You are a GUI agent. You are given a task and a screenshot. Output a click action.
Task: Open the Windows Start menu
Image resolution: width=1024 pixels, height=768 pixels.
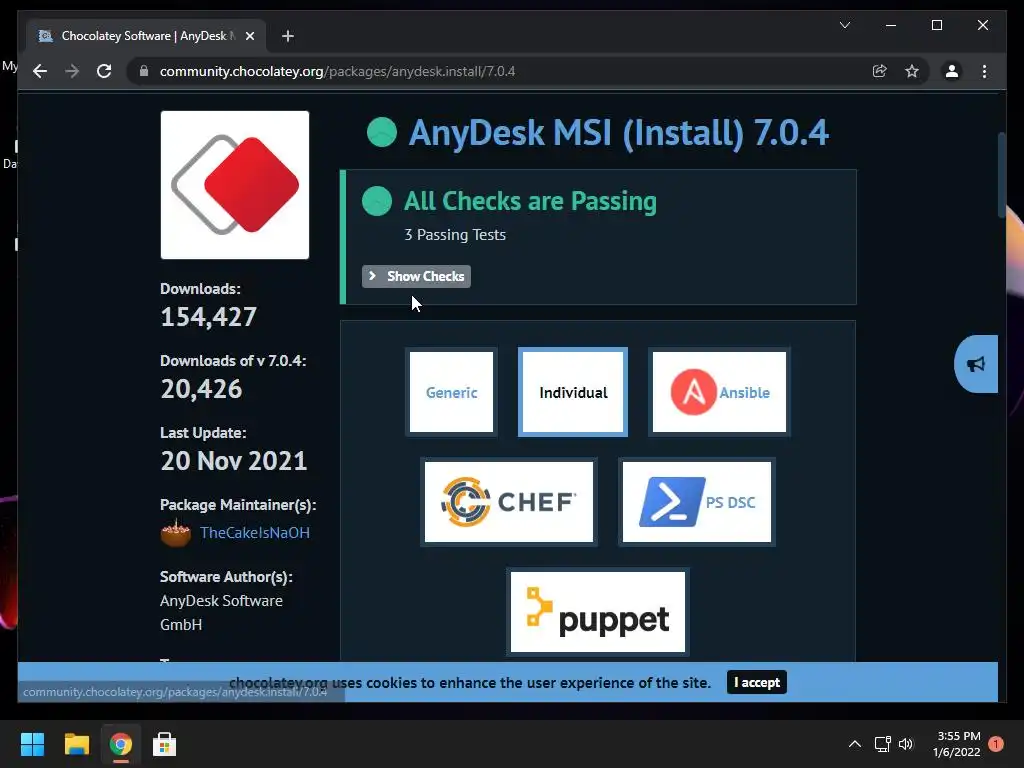32,744
